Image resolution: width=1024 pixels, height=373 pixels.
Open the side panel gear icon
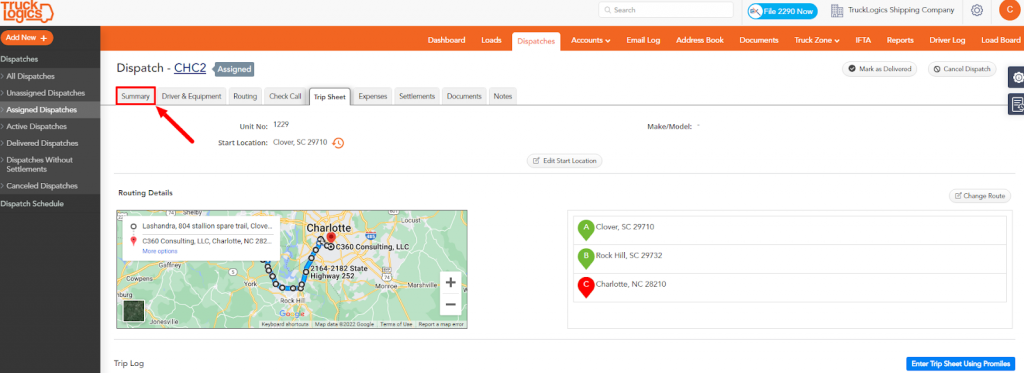[1017, 78]
